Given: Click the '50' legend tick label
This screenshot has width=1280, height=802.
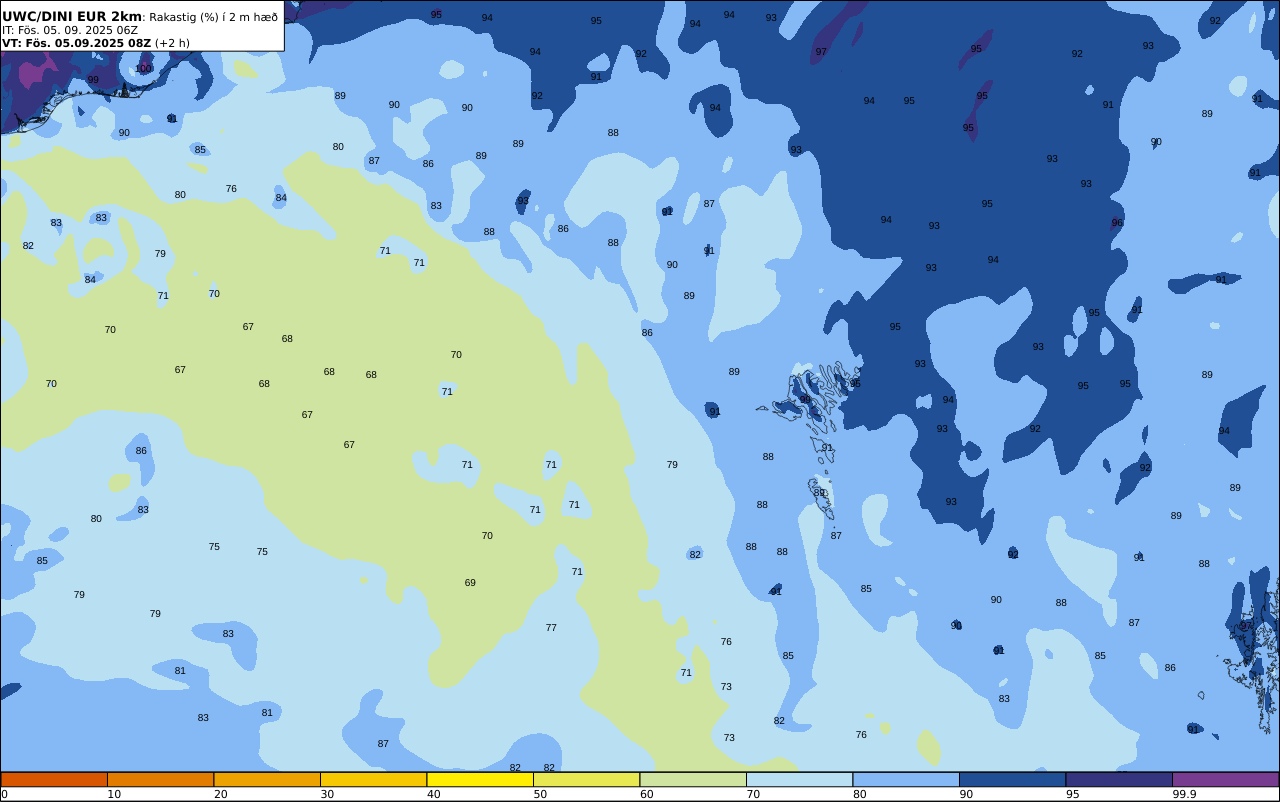Looking at the screenshot, I should click(x=540, y=794).
